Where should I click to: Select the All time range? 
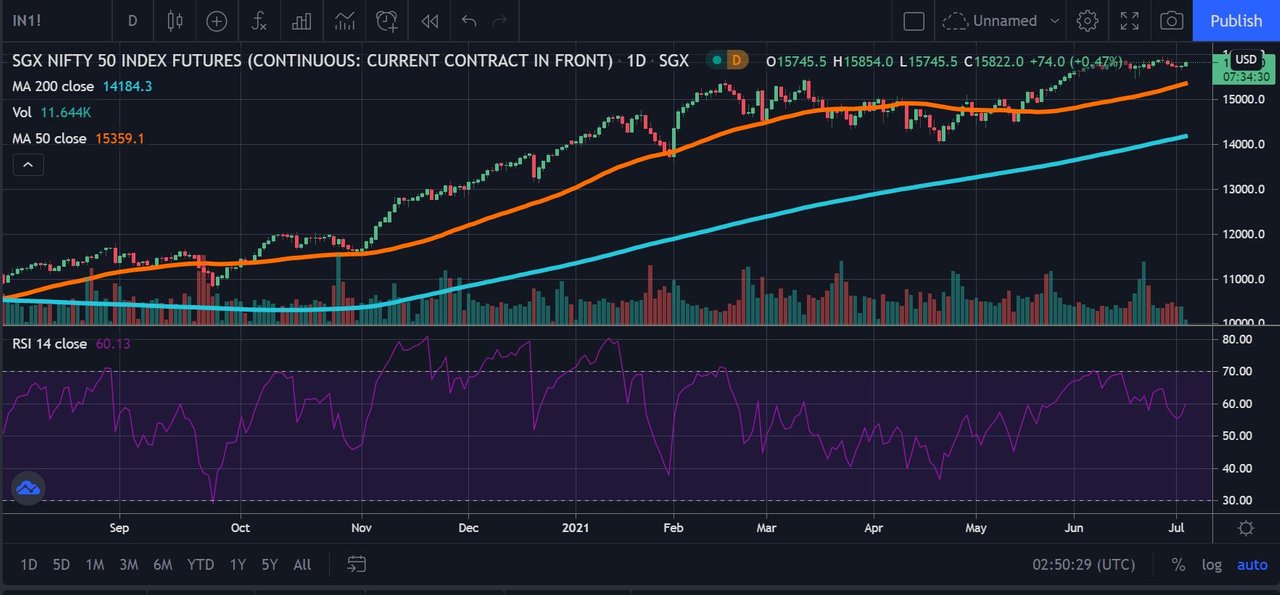[x=302, y=565]
